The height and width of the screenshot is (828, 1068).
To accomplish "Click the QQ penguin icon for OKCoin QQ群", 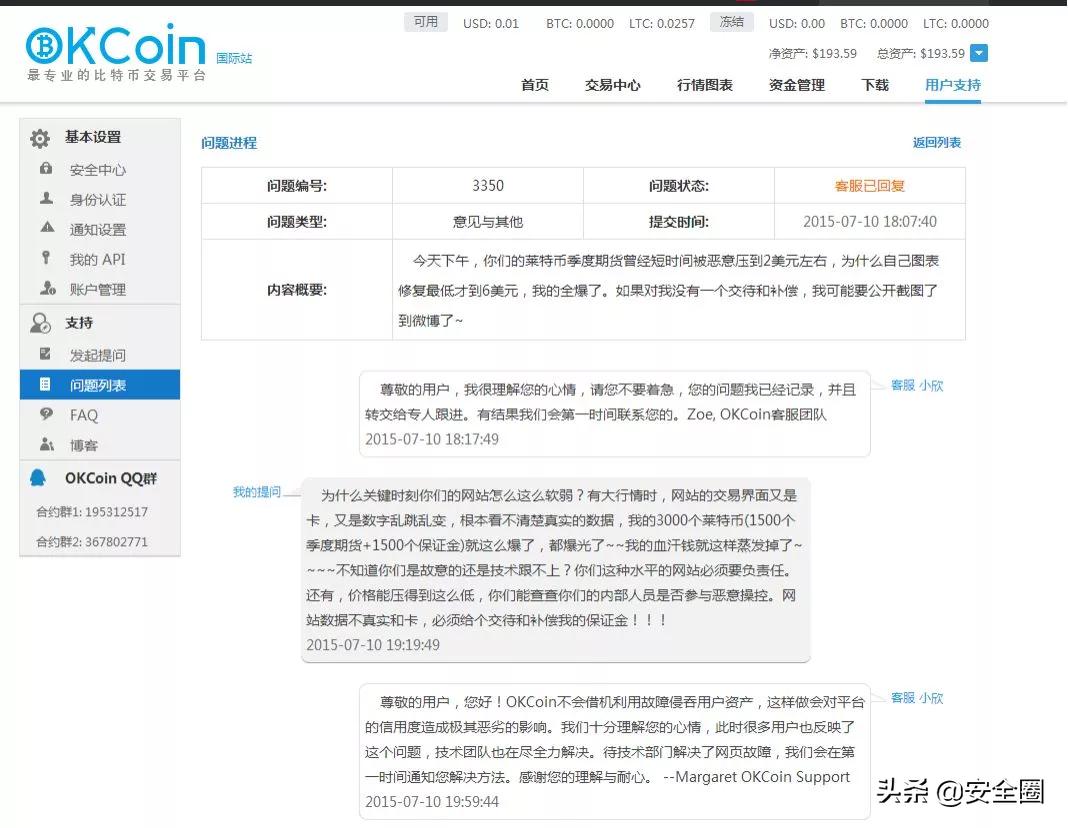I will [x=40, y=478].
